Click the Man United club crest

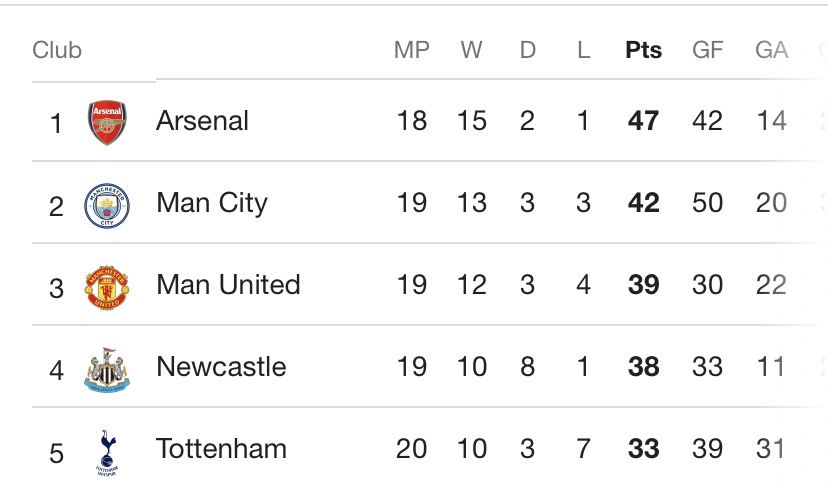coord(106,287)
